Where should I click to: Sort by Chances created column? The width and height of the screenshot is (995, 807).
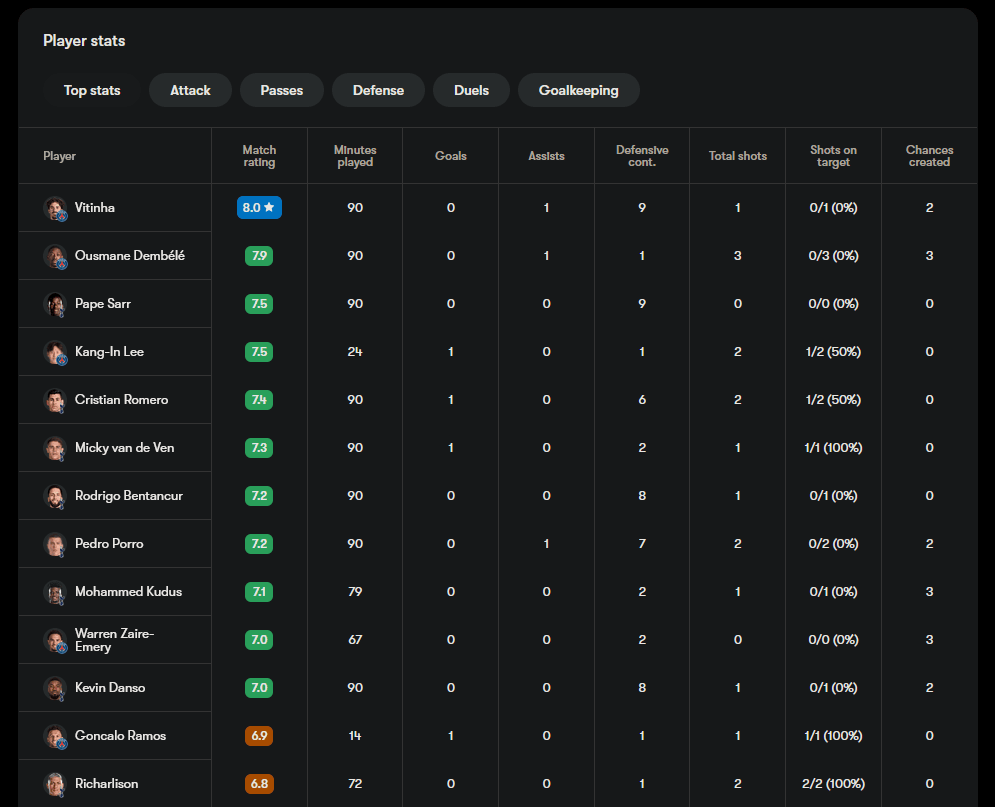[x=929, y=156]
